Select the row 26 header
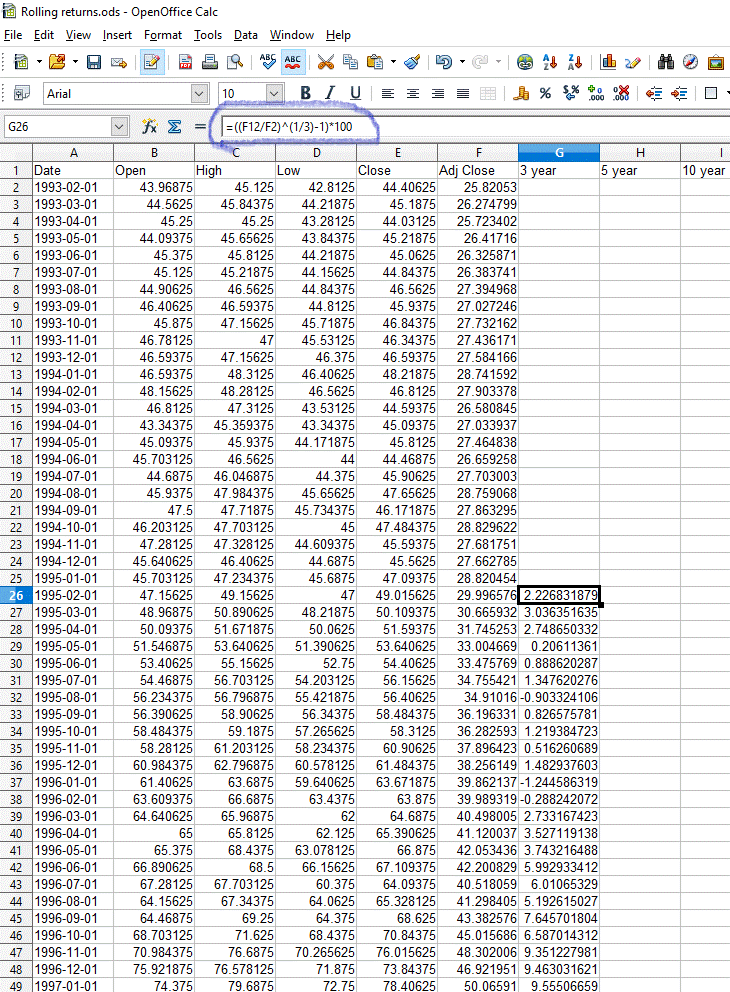730x992 pixels. [16, 595]
